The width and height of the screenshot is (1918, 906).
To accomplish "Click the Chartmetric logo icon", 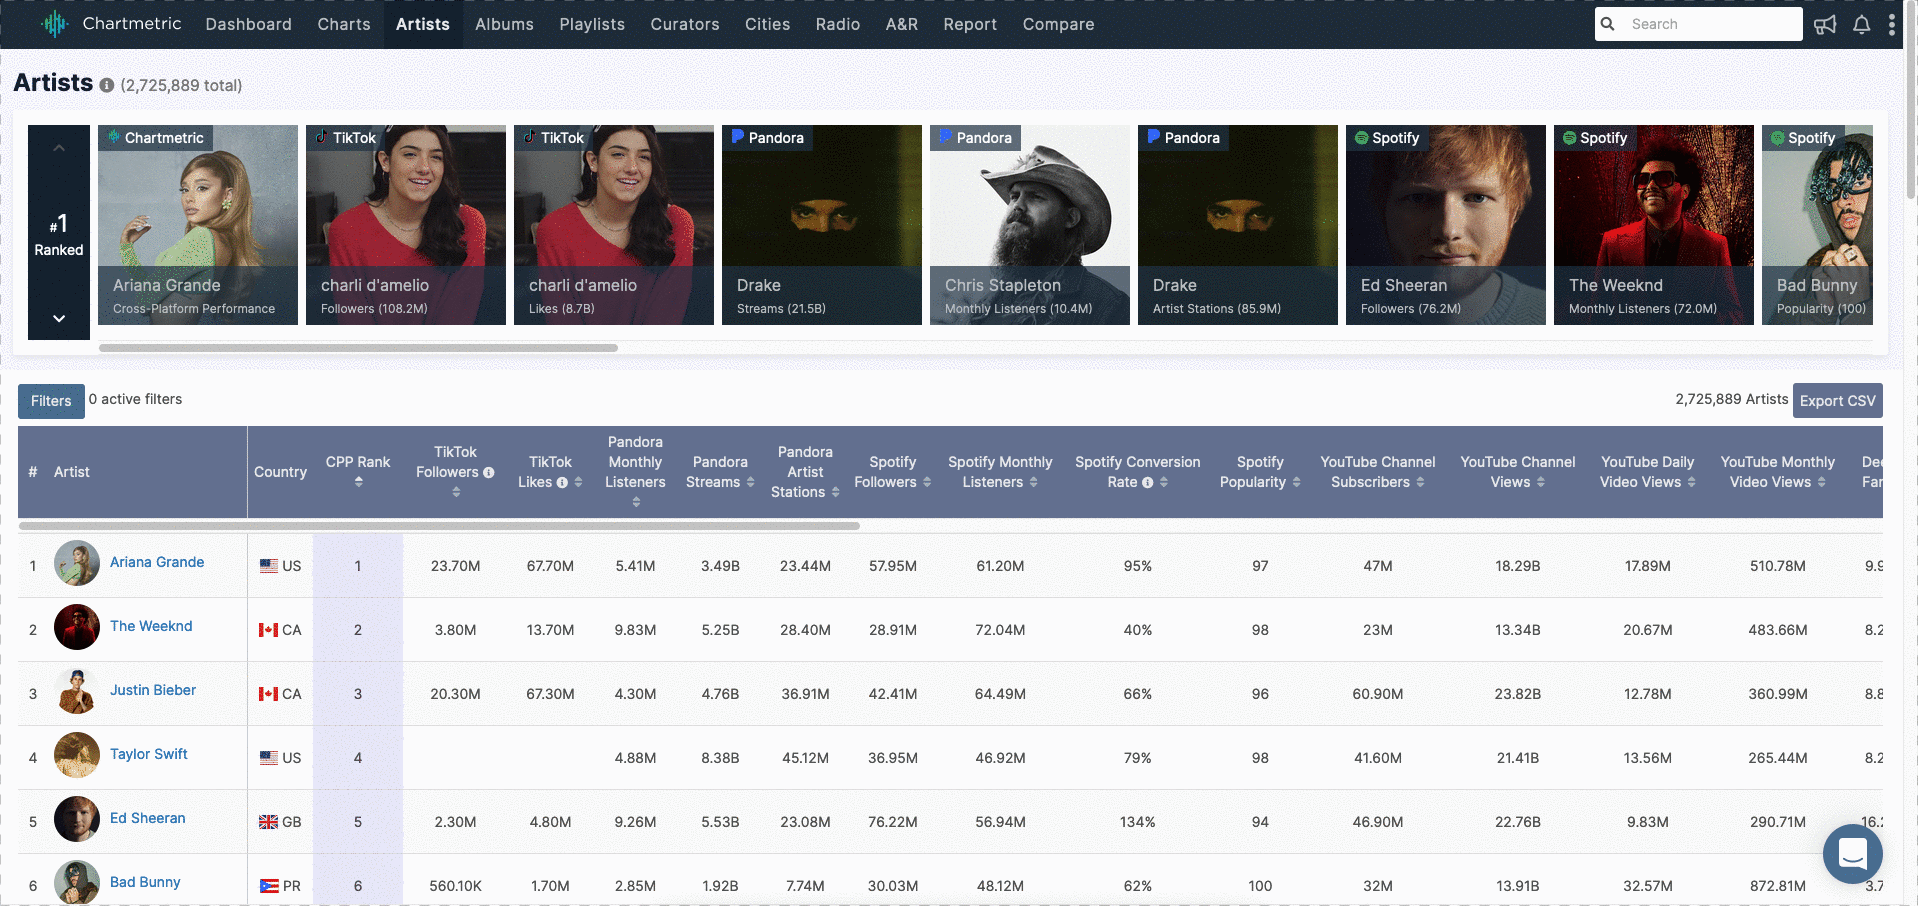I will [54, 24].
